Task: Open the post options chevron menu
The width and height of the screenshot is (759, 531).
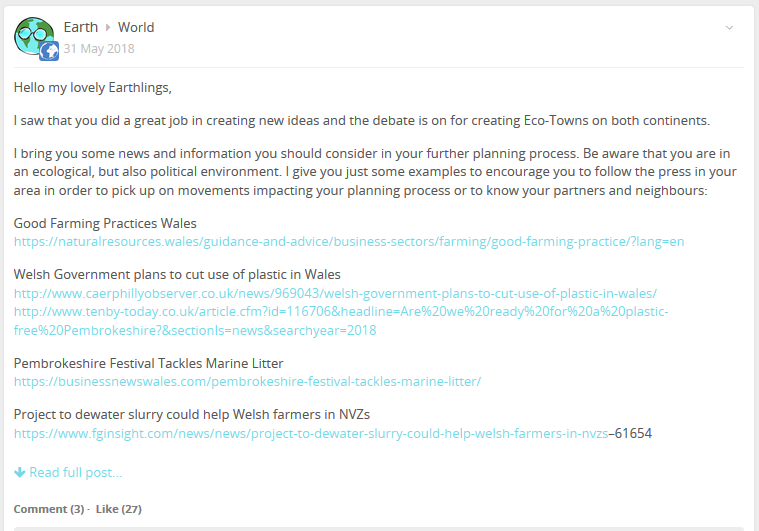Action: [x=729, y=28]
